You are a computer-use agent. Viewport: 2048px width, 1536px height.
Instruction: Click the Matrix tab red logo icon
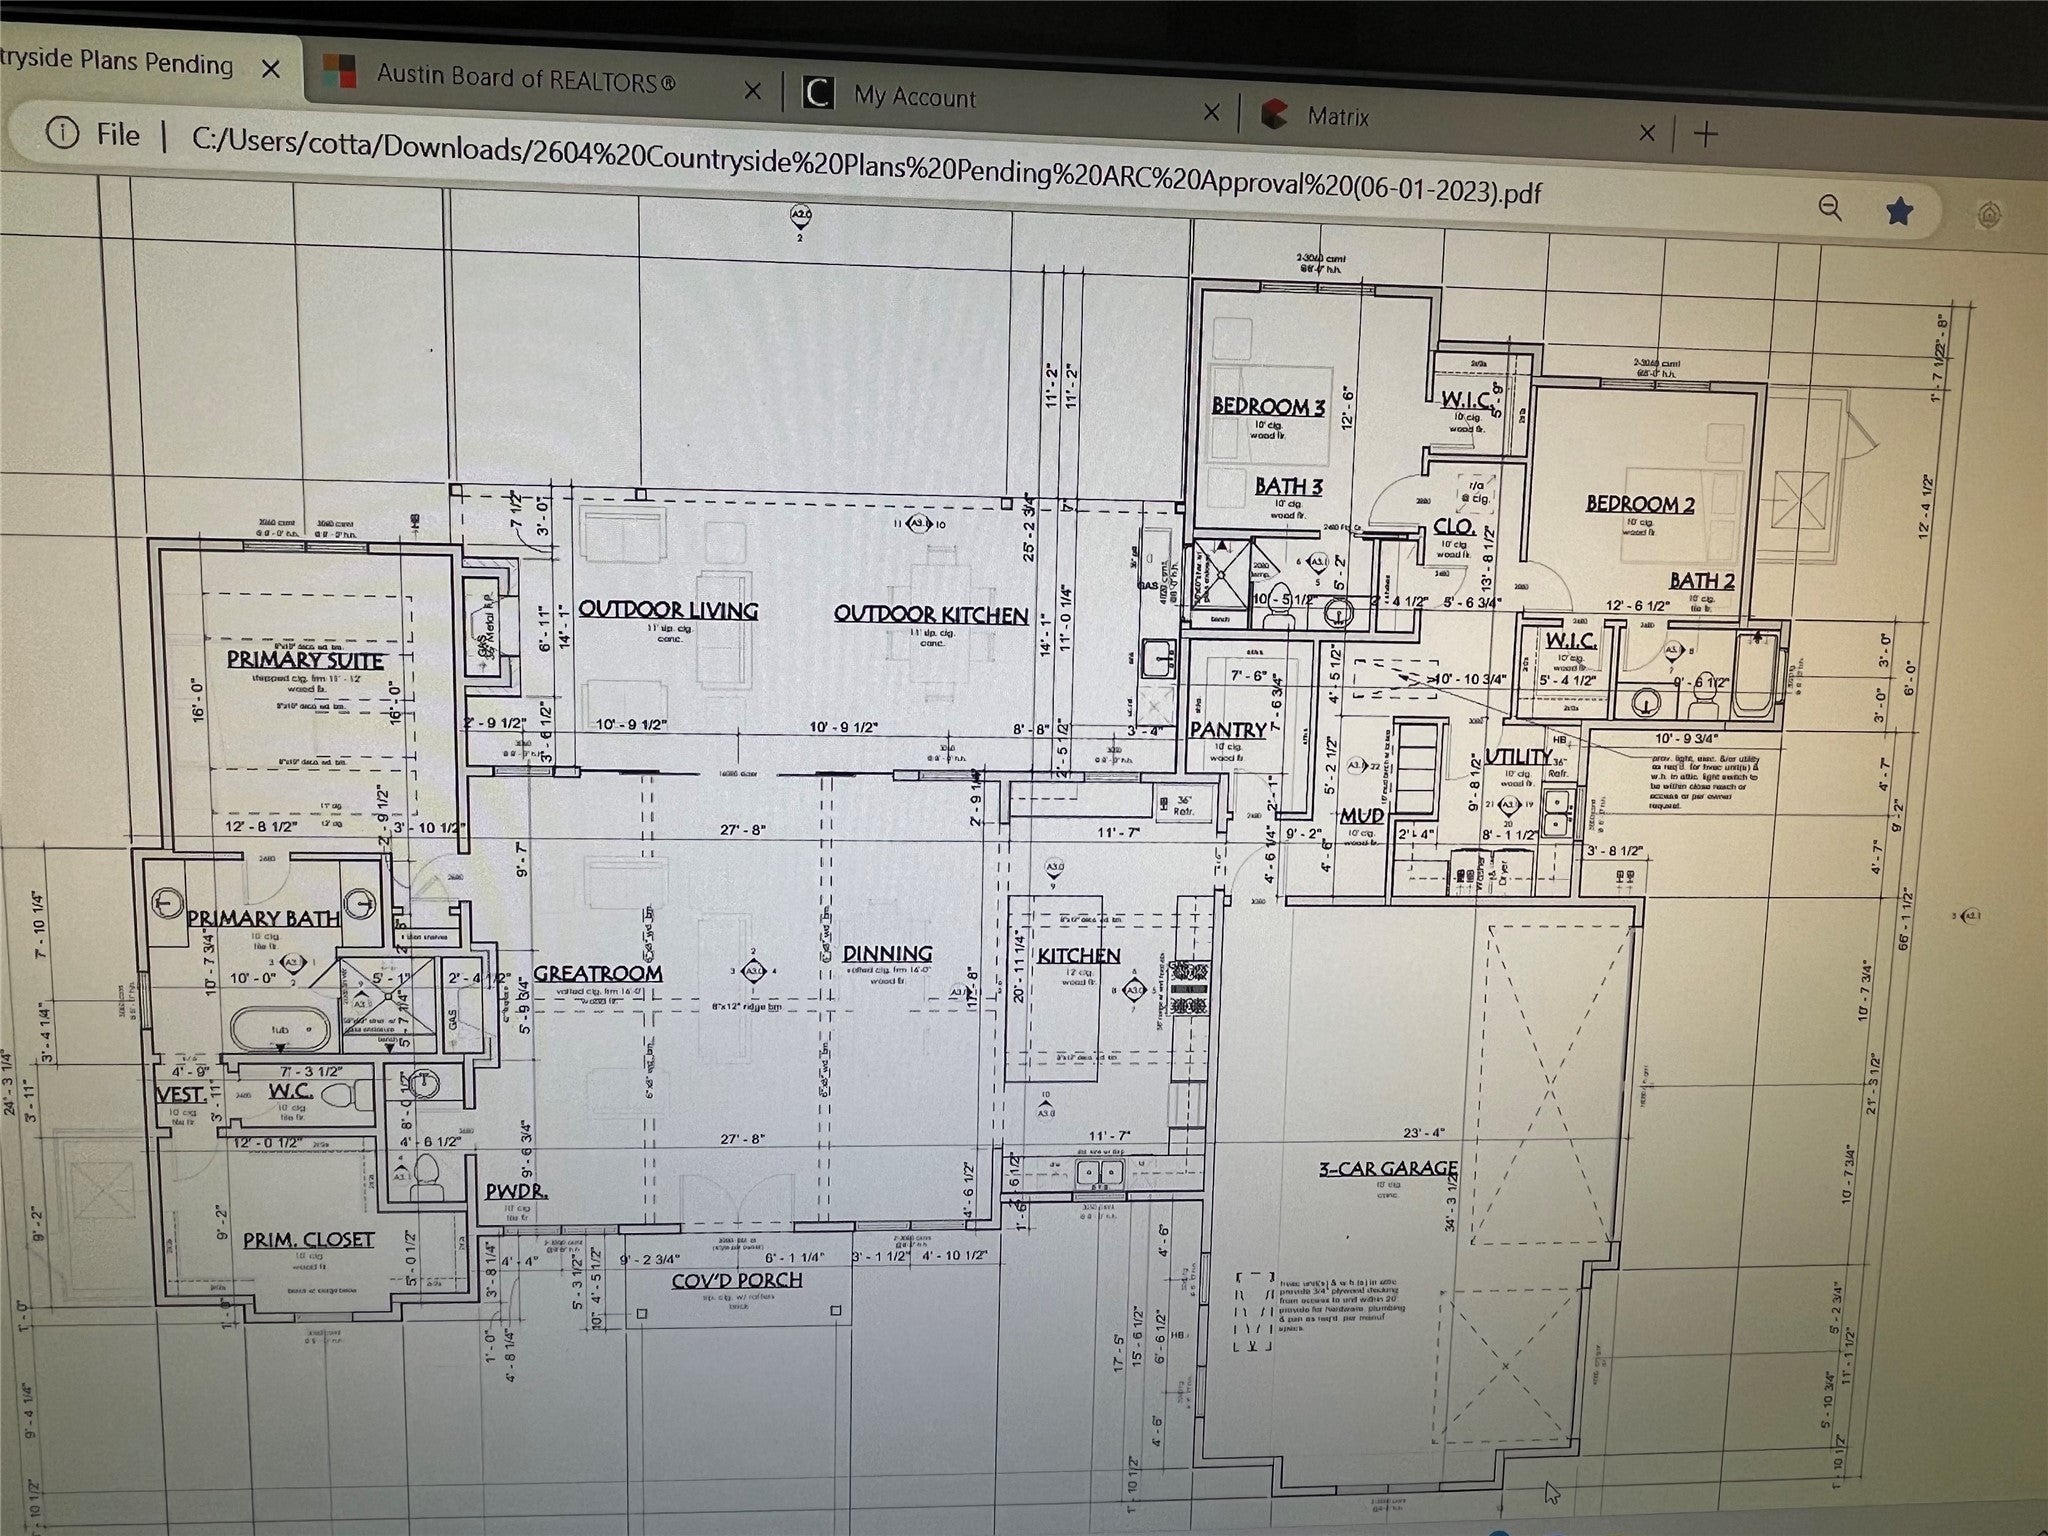coord(1274,114)
